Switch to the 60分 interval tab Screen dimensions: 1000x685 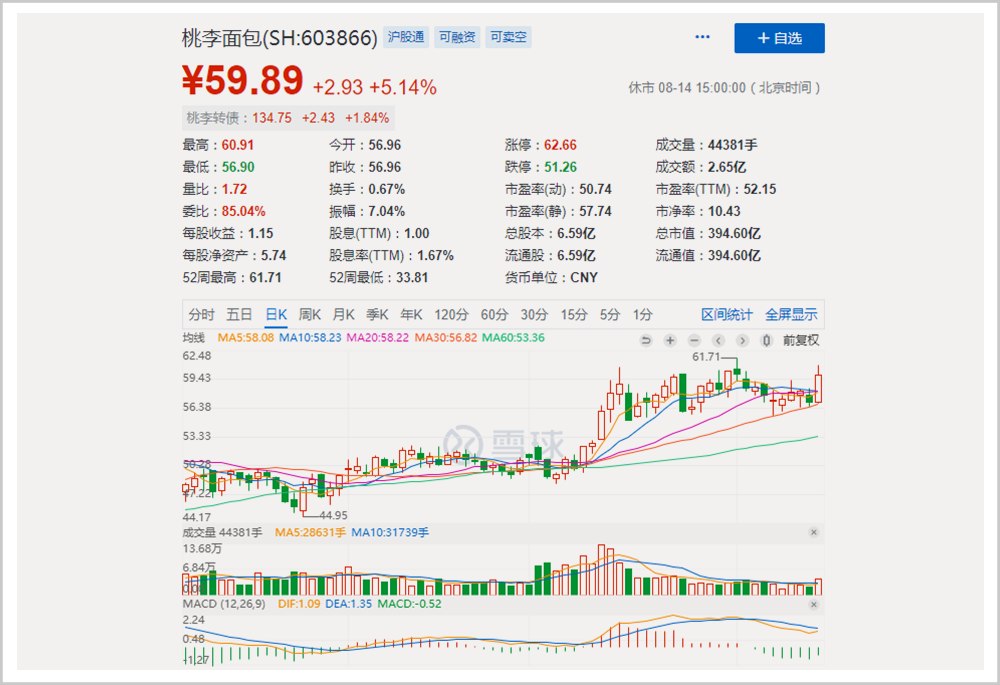pyautogui.click(x=494, y=314)
